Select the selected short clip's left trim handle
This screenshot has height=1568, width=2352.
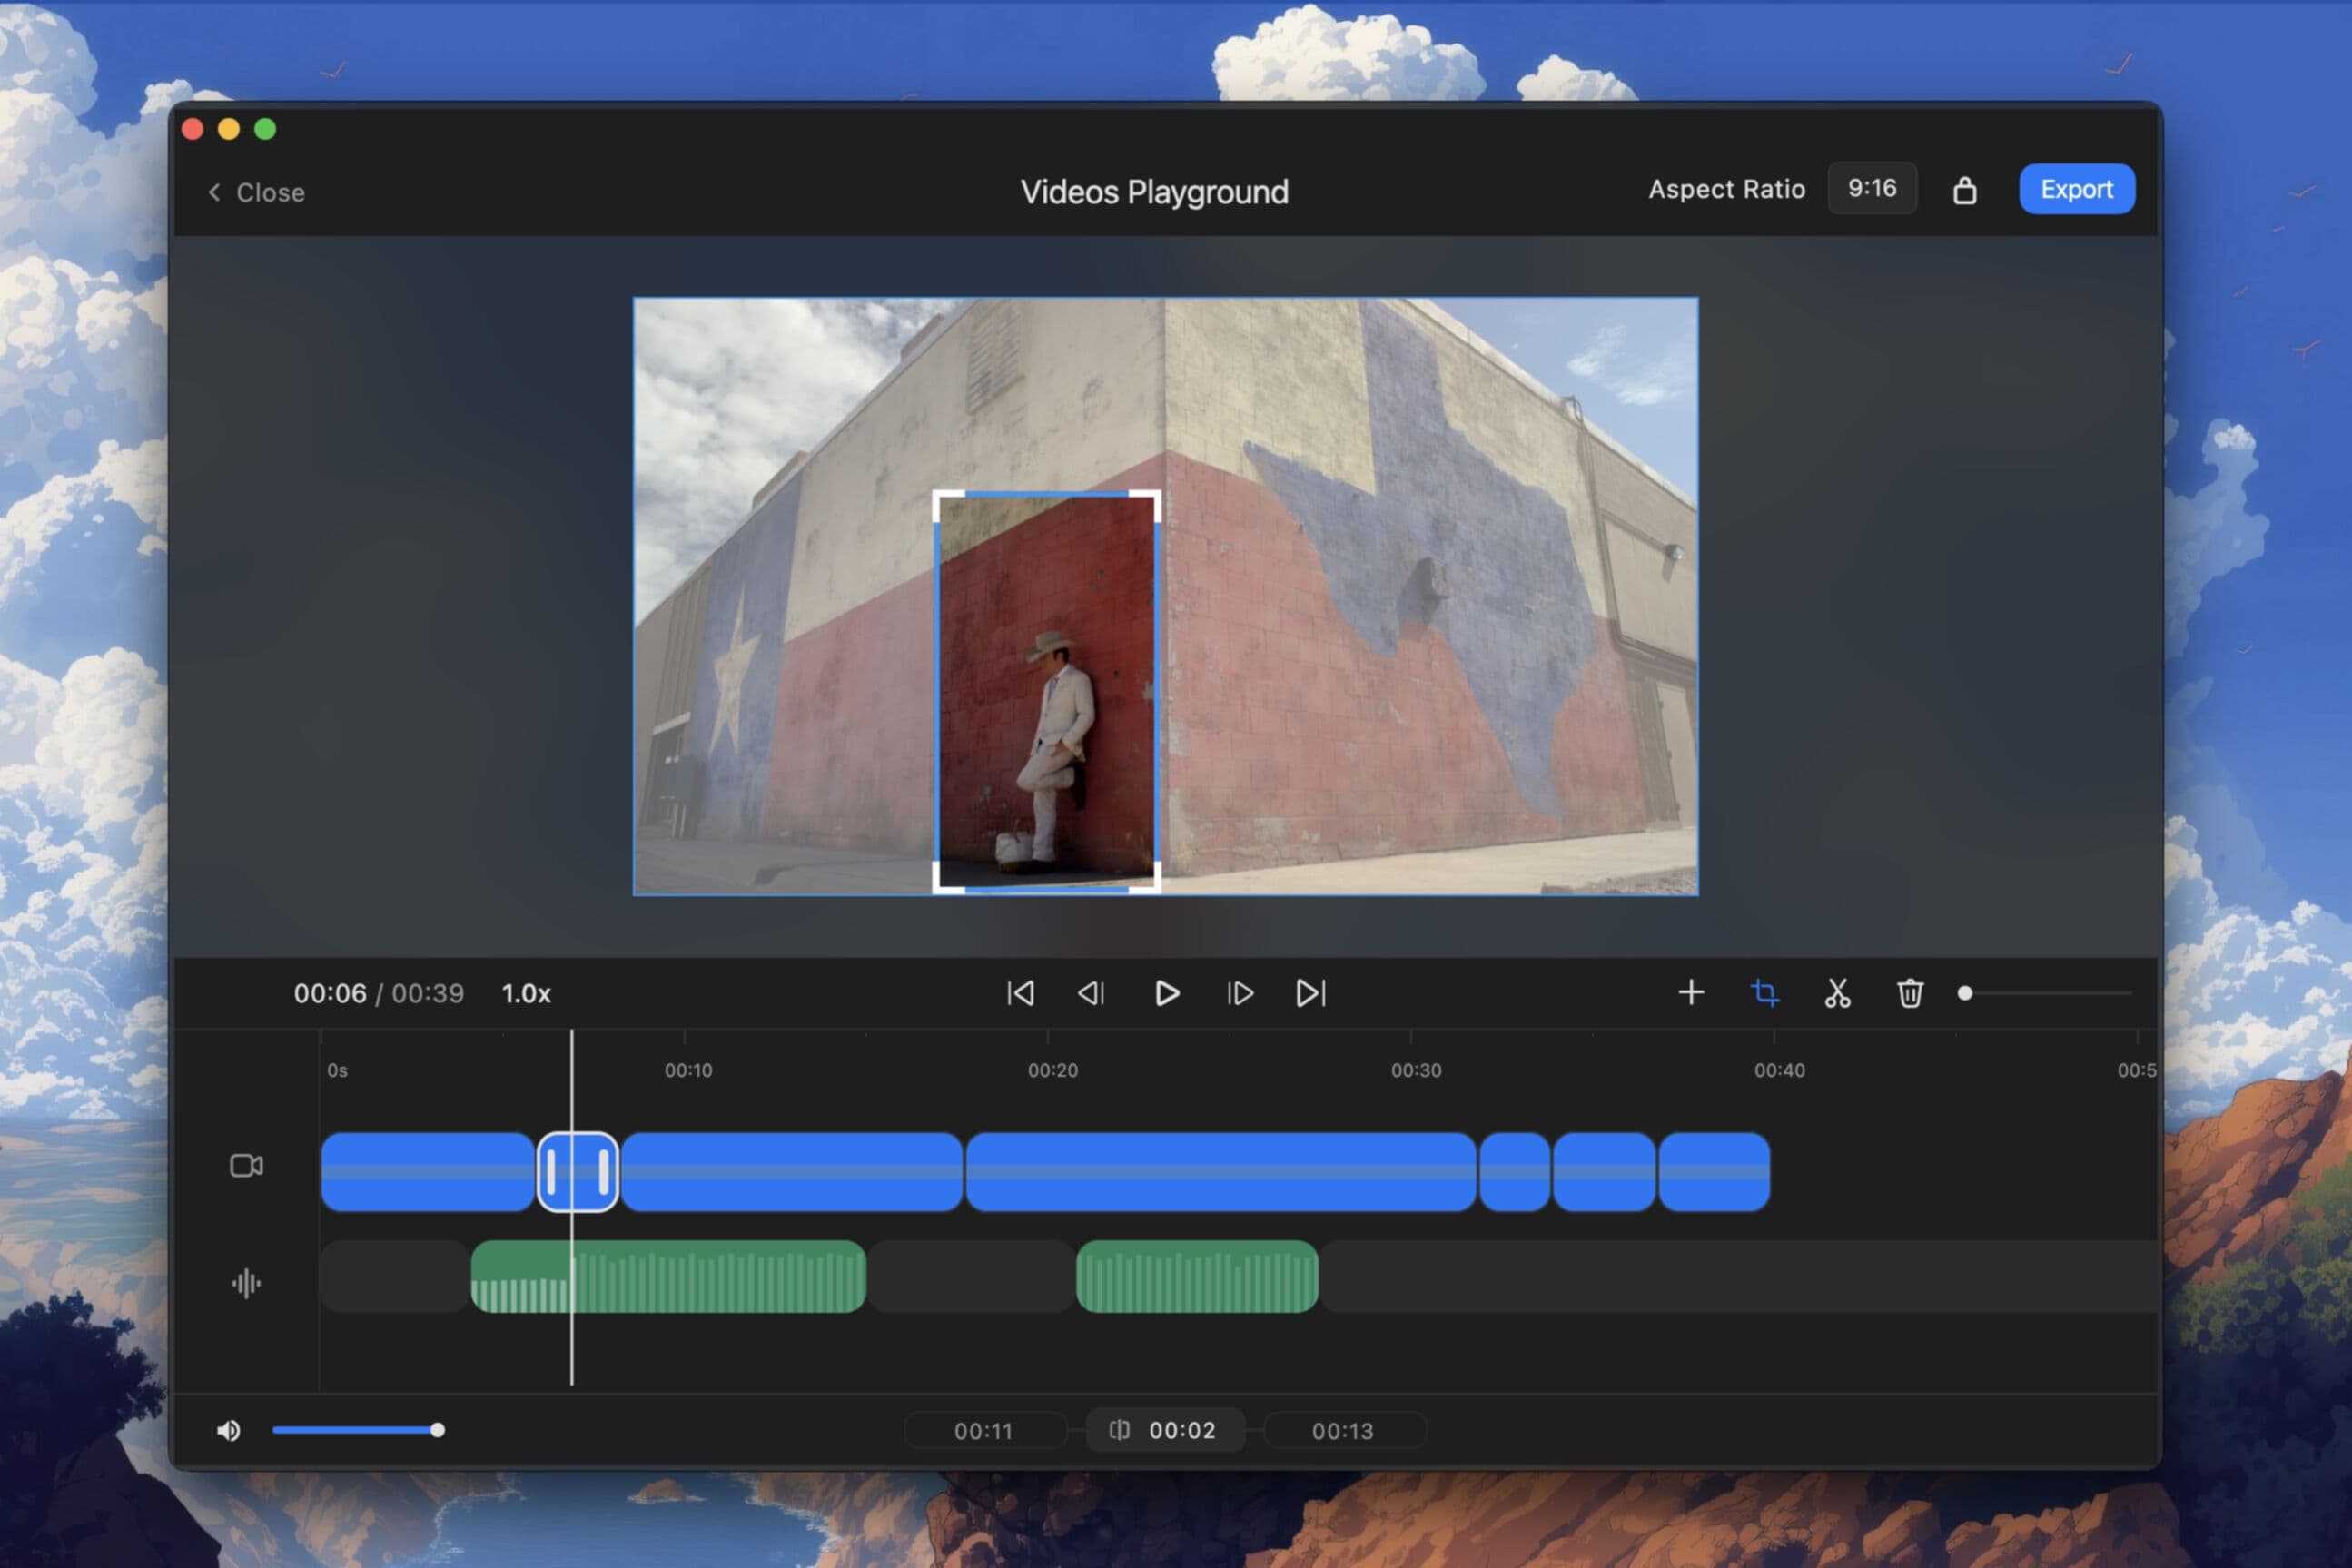(551, 1172)
